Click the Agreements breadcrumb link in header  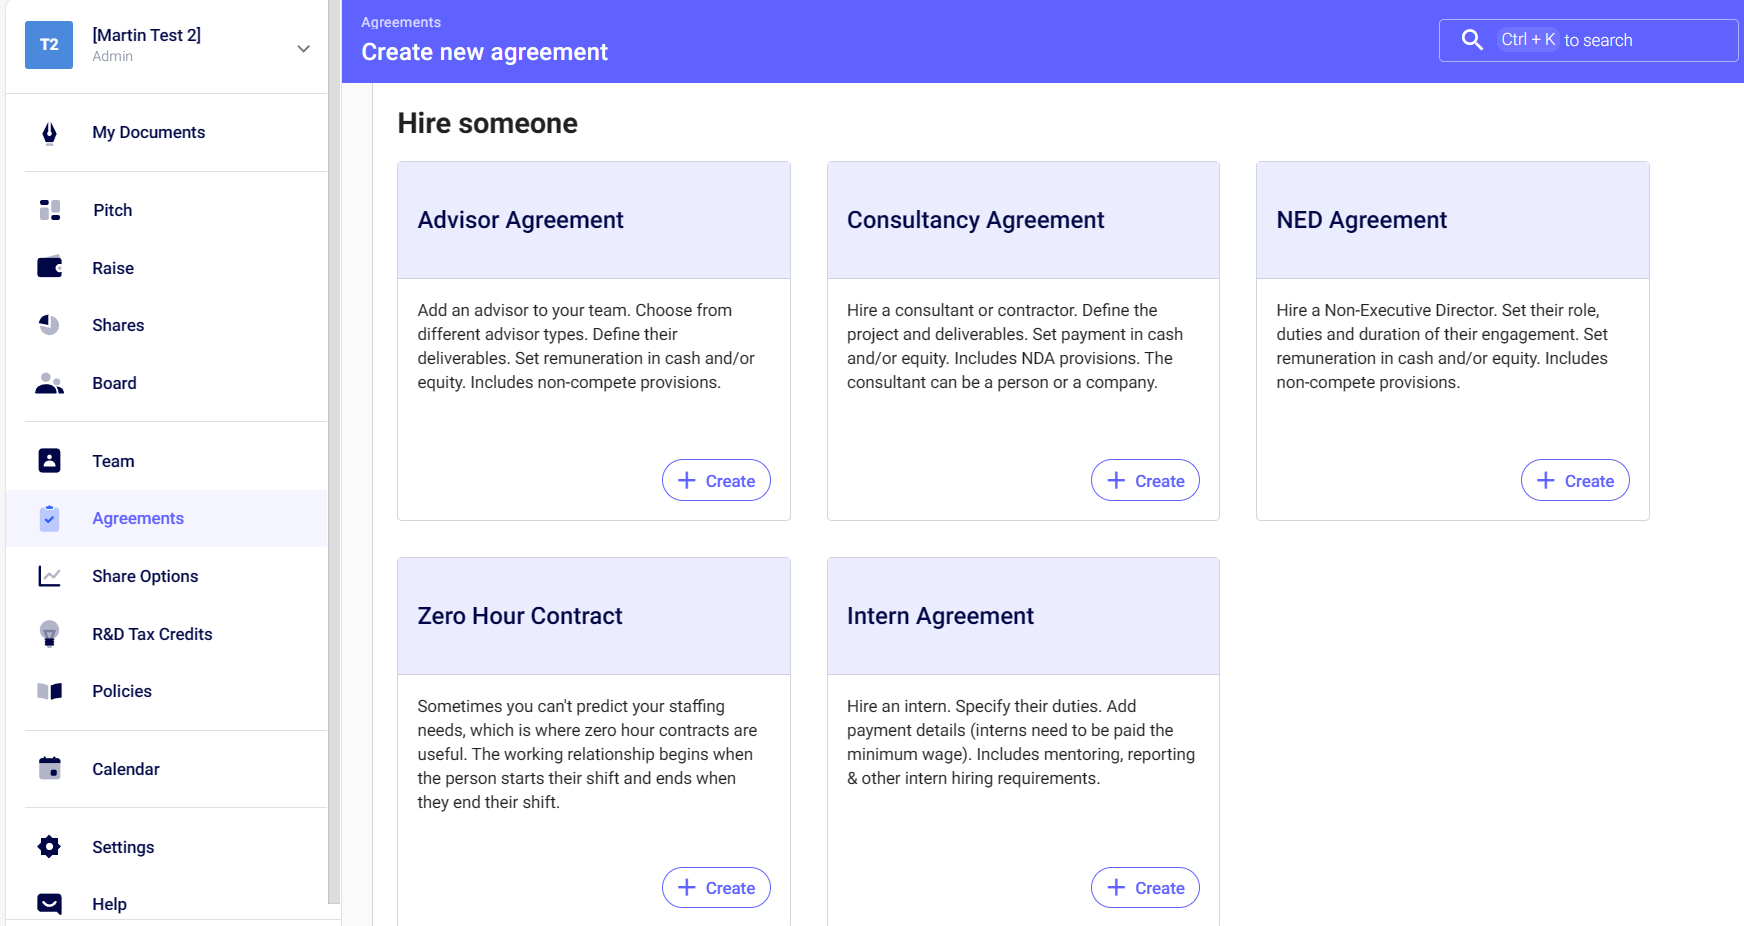point(401,22)
